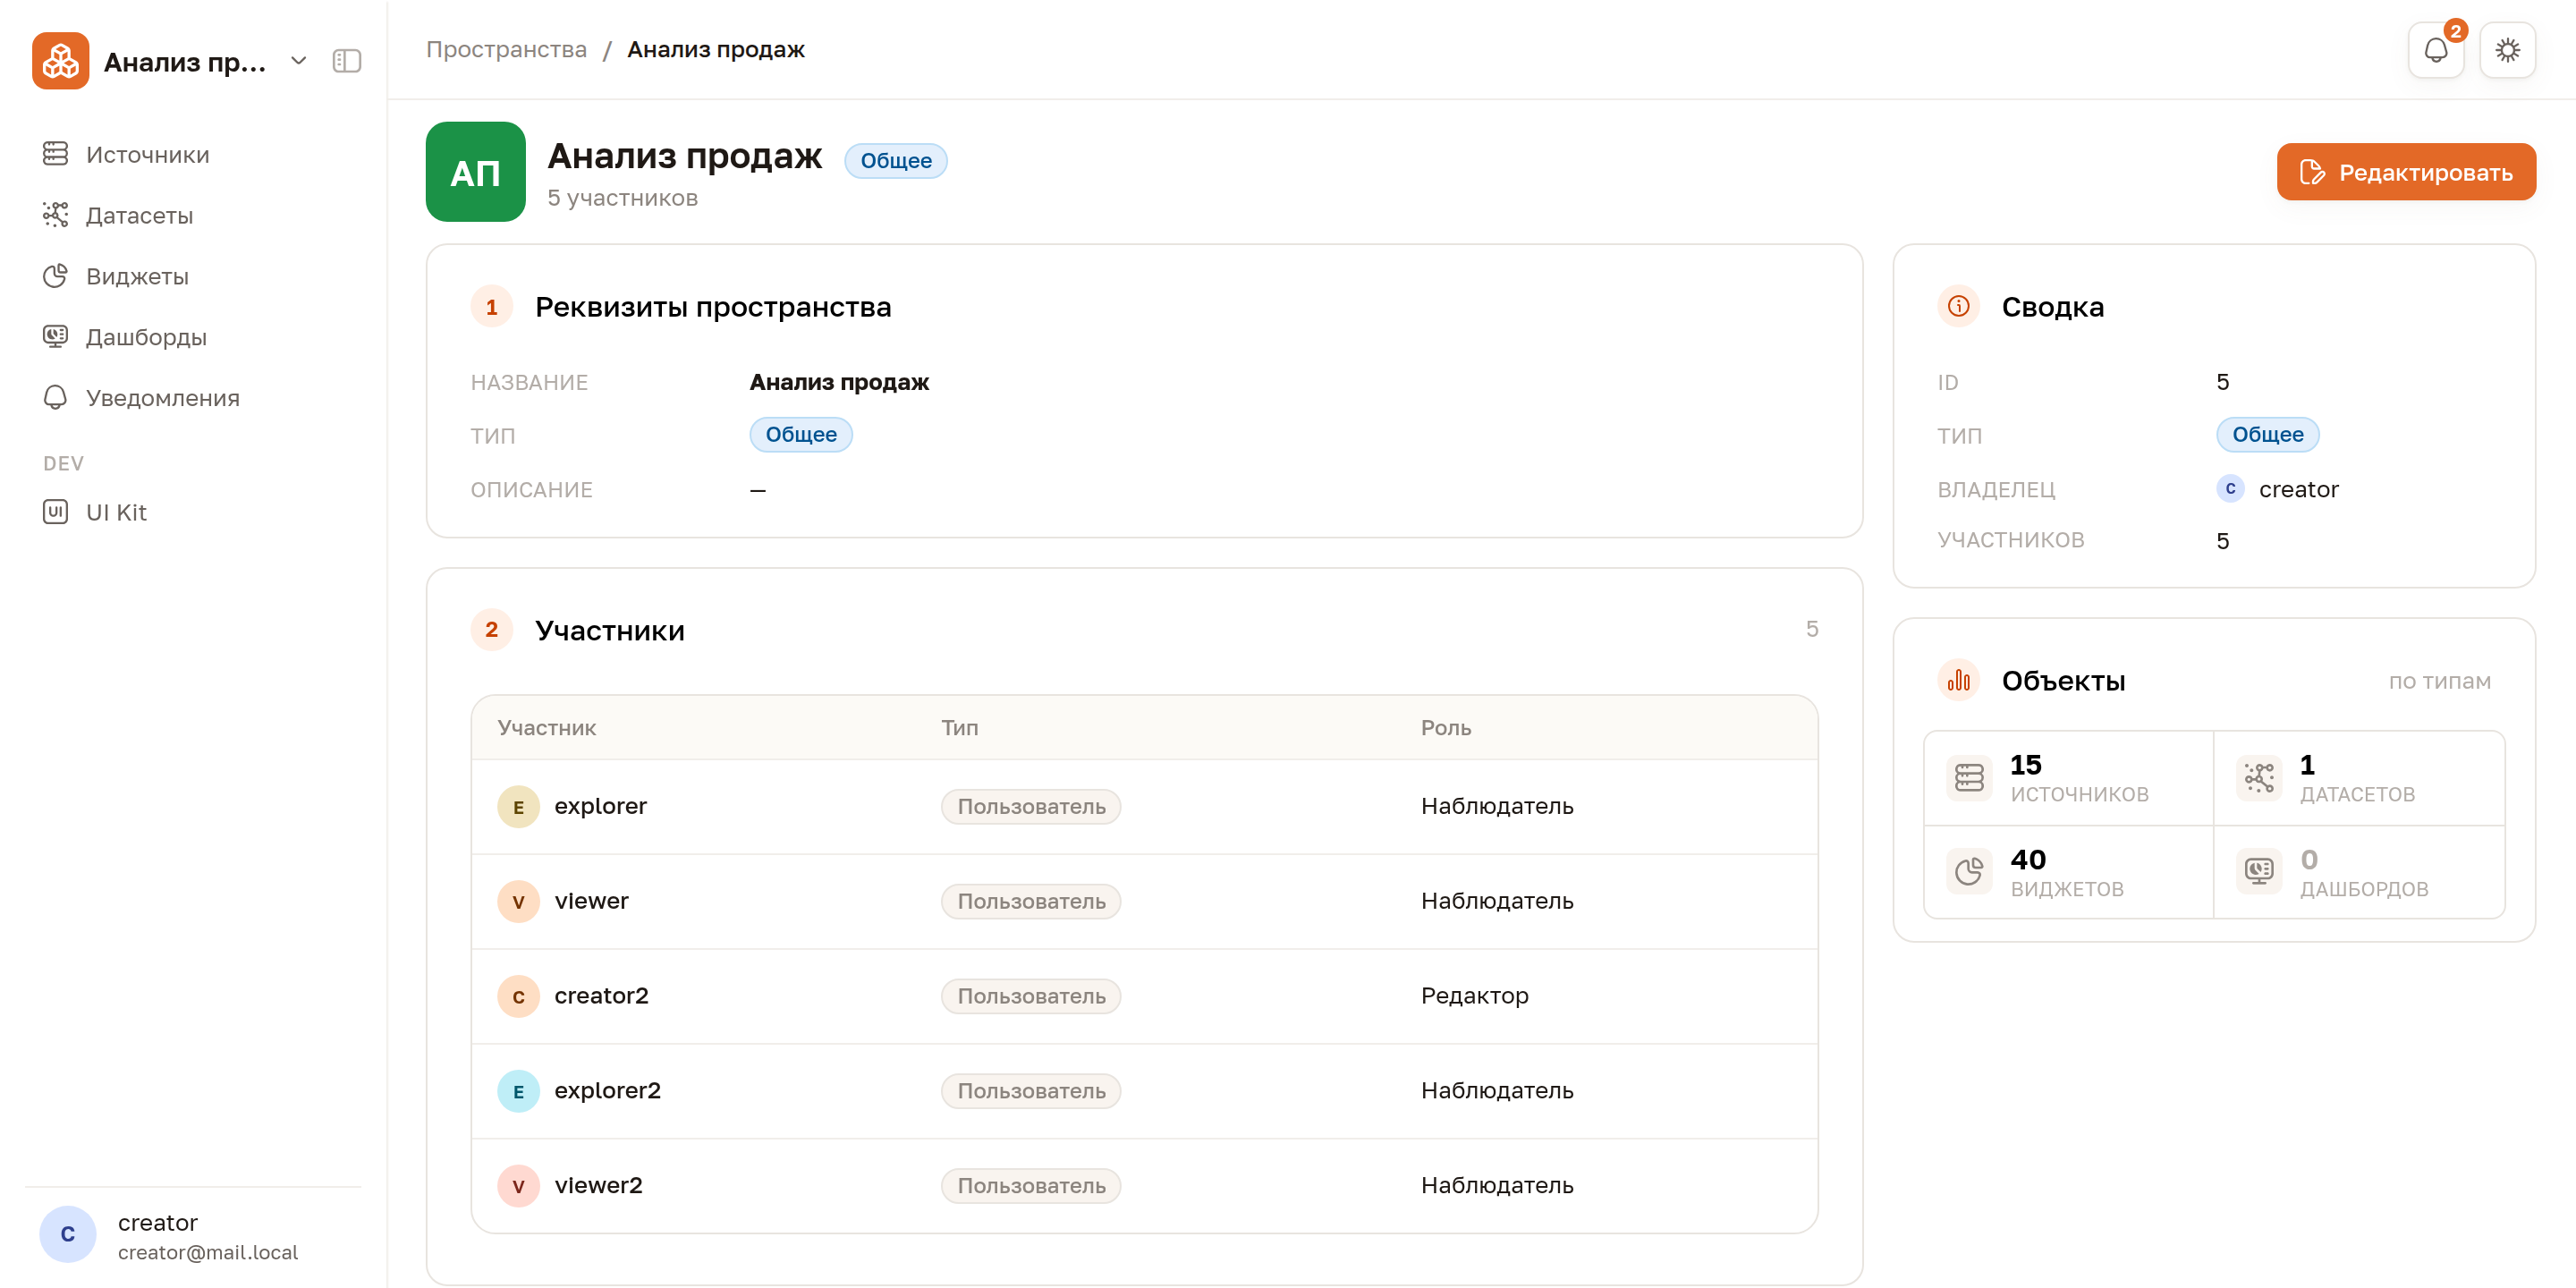Click the creator2 participant name
Image resolution: width=2576 pixels, height=1288 pixels.
pos(601,996)
